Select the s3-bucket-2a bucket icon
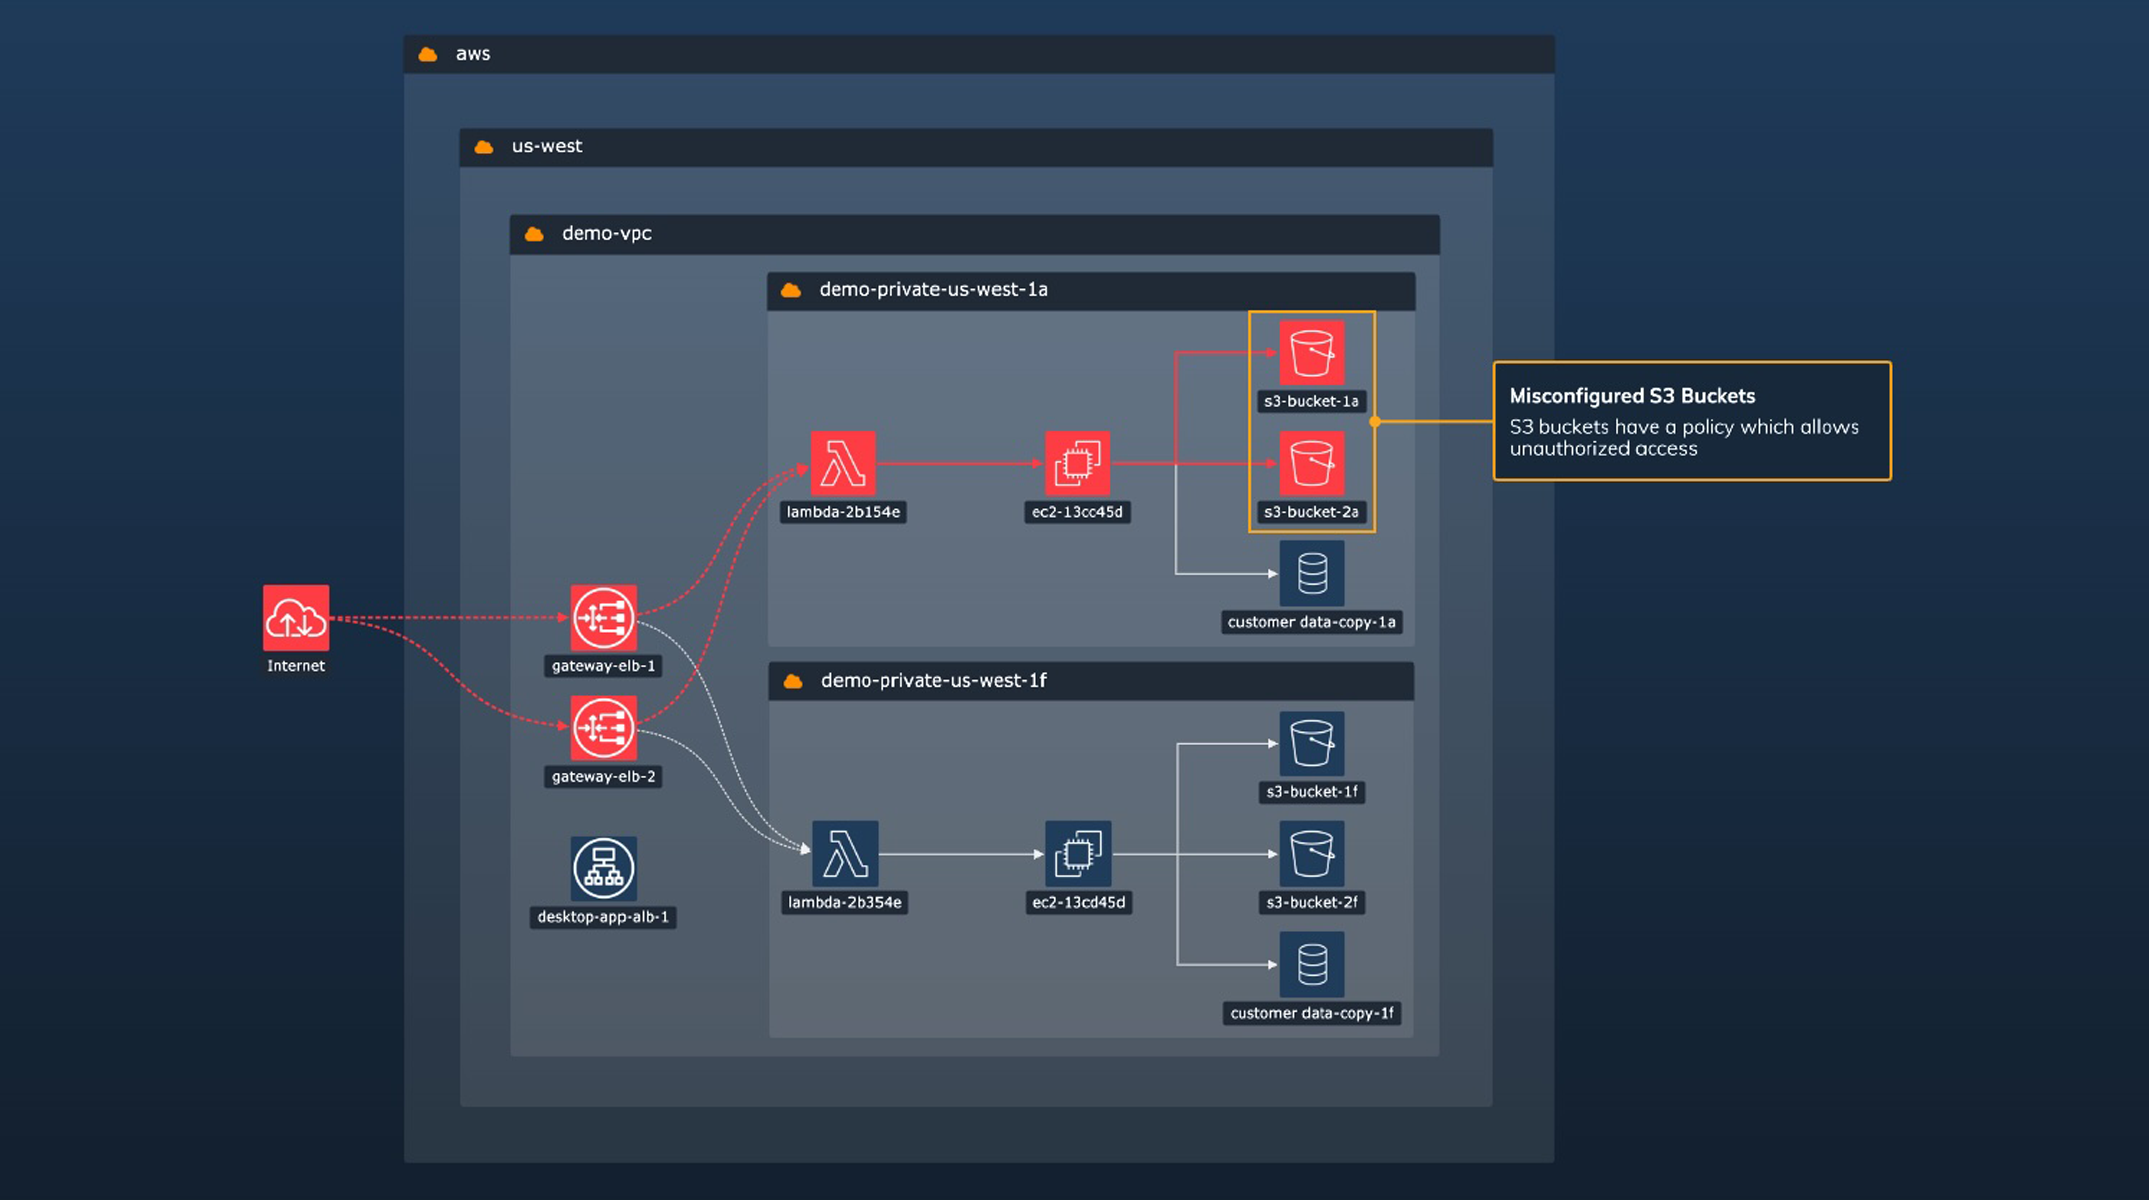This screenshot has height=1200, width=2149. tap(1311, 463)
